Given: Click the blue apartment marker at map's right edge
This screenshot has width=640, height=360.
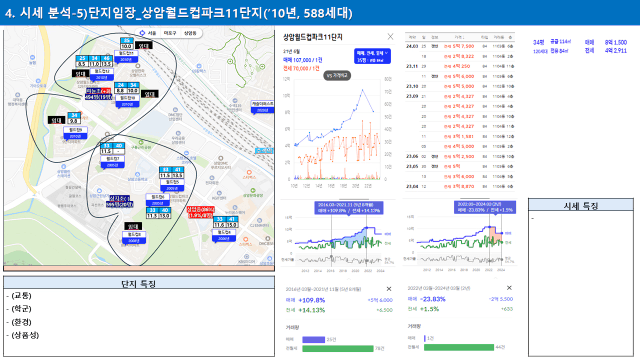Looking at the screenshot, I should click(262, 107).
